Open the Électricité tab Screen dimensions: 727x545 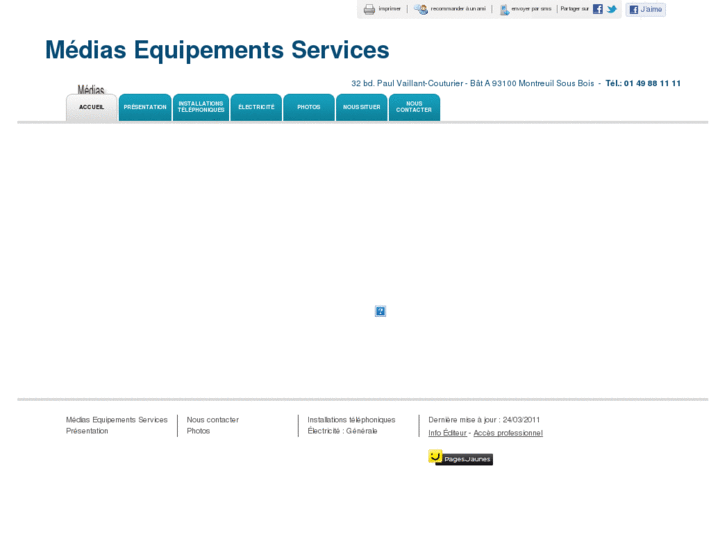(256, 108)
